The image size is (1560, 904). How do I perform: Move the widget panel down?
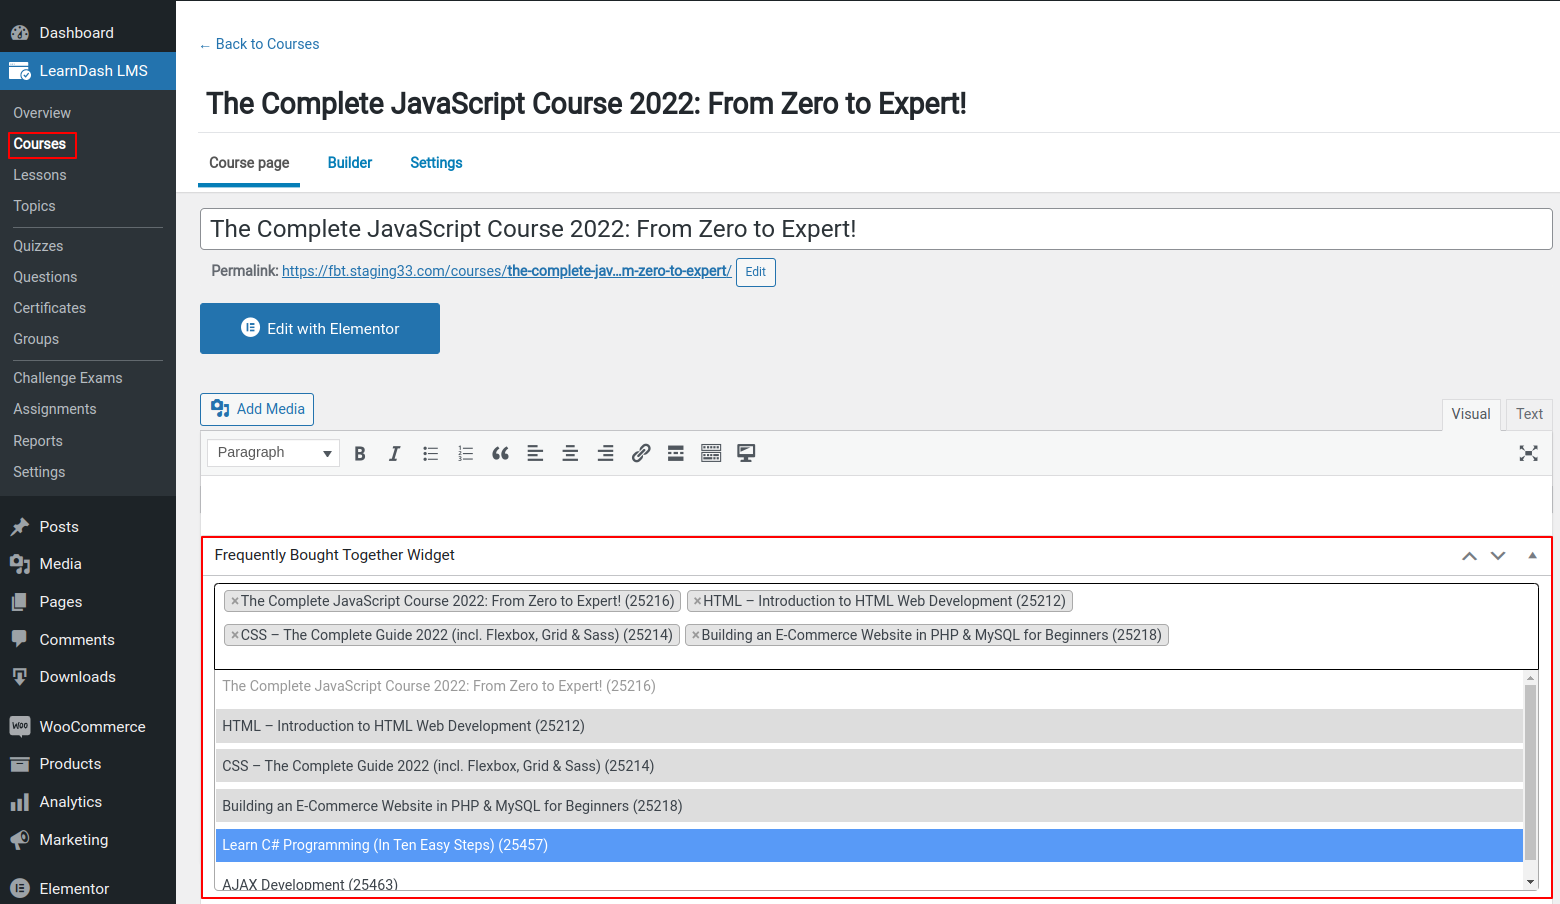[x=1498, y=556]
